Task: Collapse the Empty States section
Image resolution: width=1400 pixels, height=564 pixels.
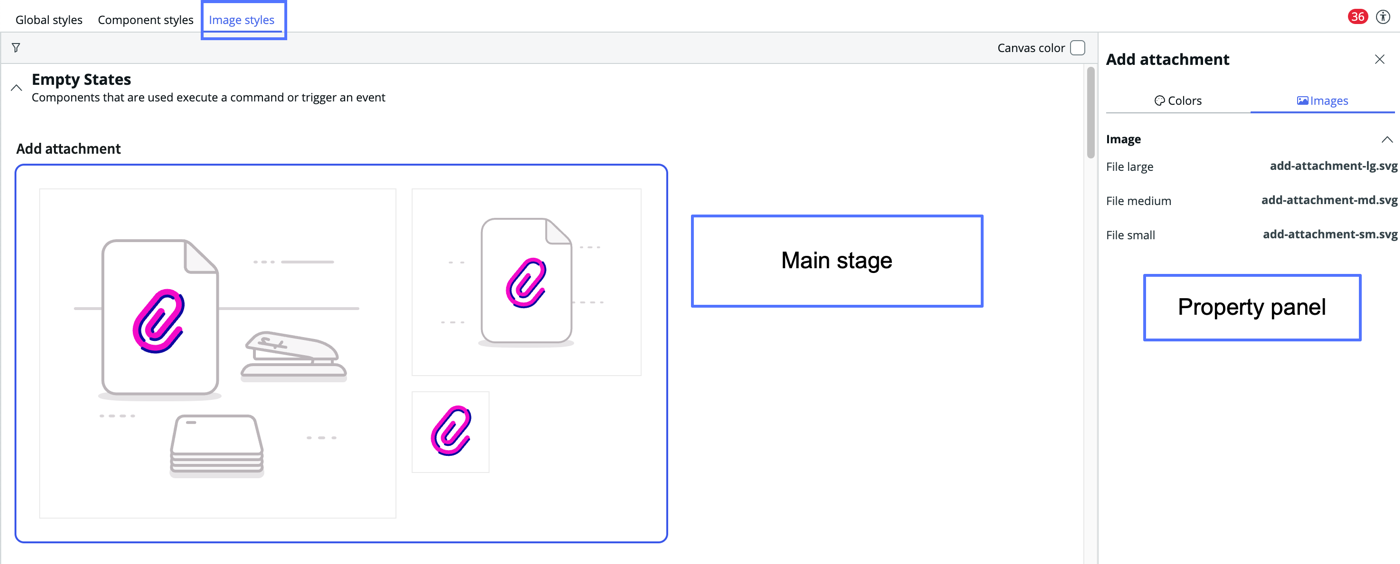Action: tap(16, 88)
